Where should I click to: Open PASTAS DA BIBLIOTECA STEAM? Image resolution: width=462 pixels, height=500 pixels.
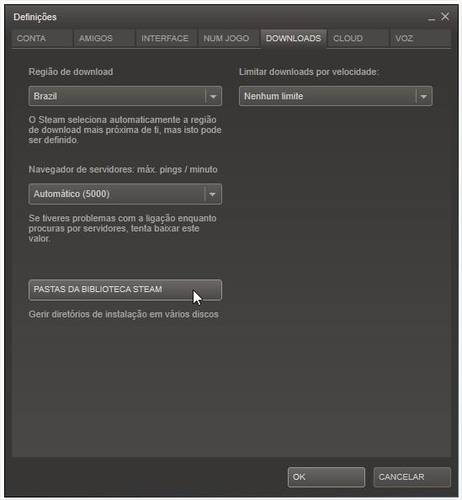pyautogui.click(x=125, y=290)
